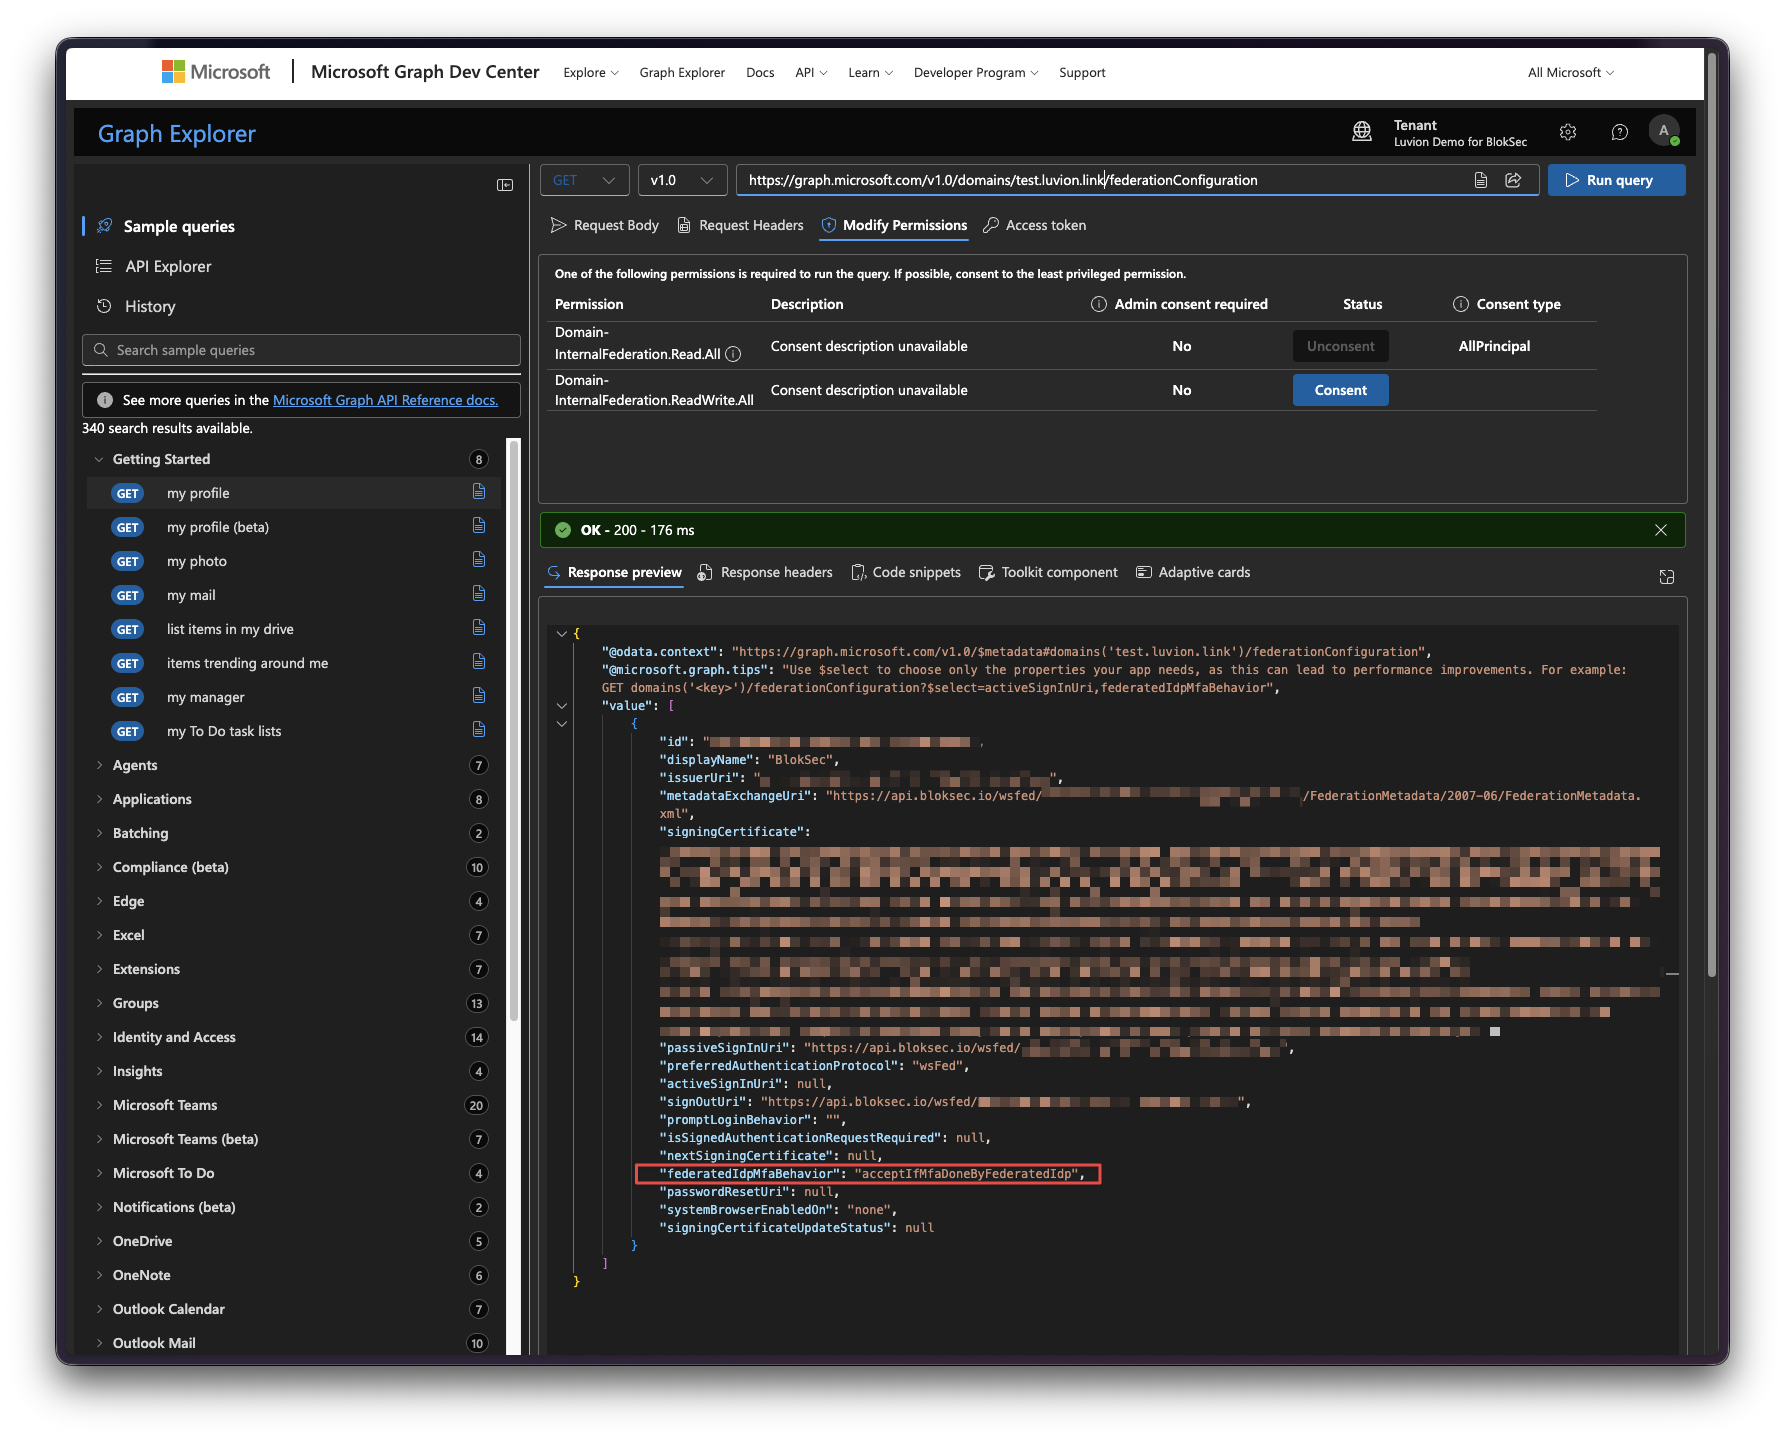
Task: Open the profile avatar A
Action: coord(1664,131)
